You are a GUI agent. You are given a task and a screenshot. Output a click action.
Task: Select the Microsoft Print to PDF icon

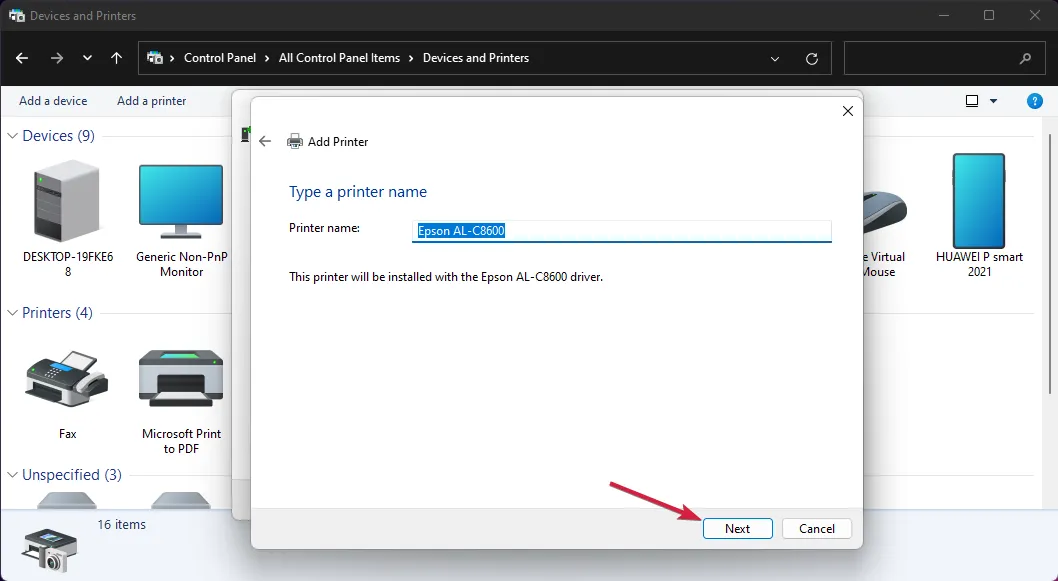[x=181, y=380]
